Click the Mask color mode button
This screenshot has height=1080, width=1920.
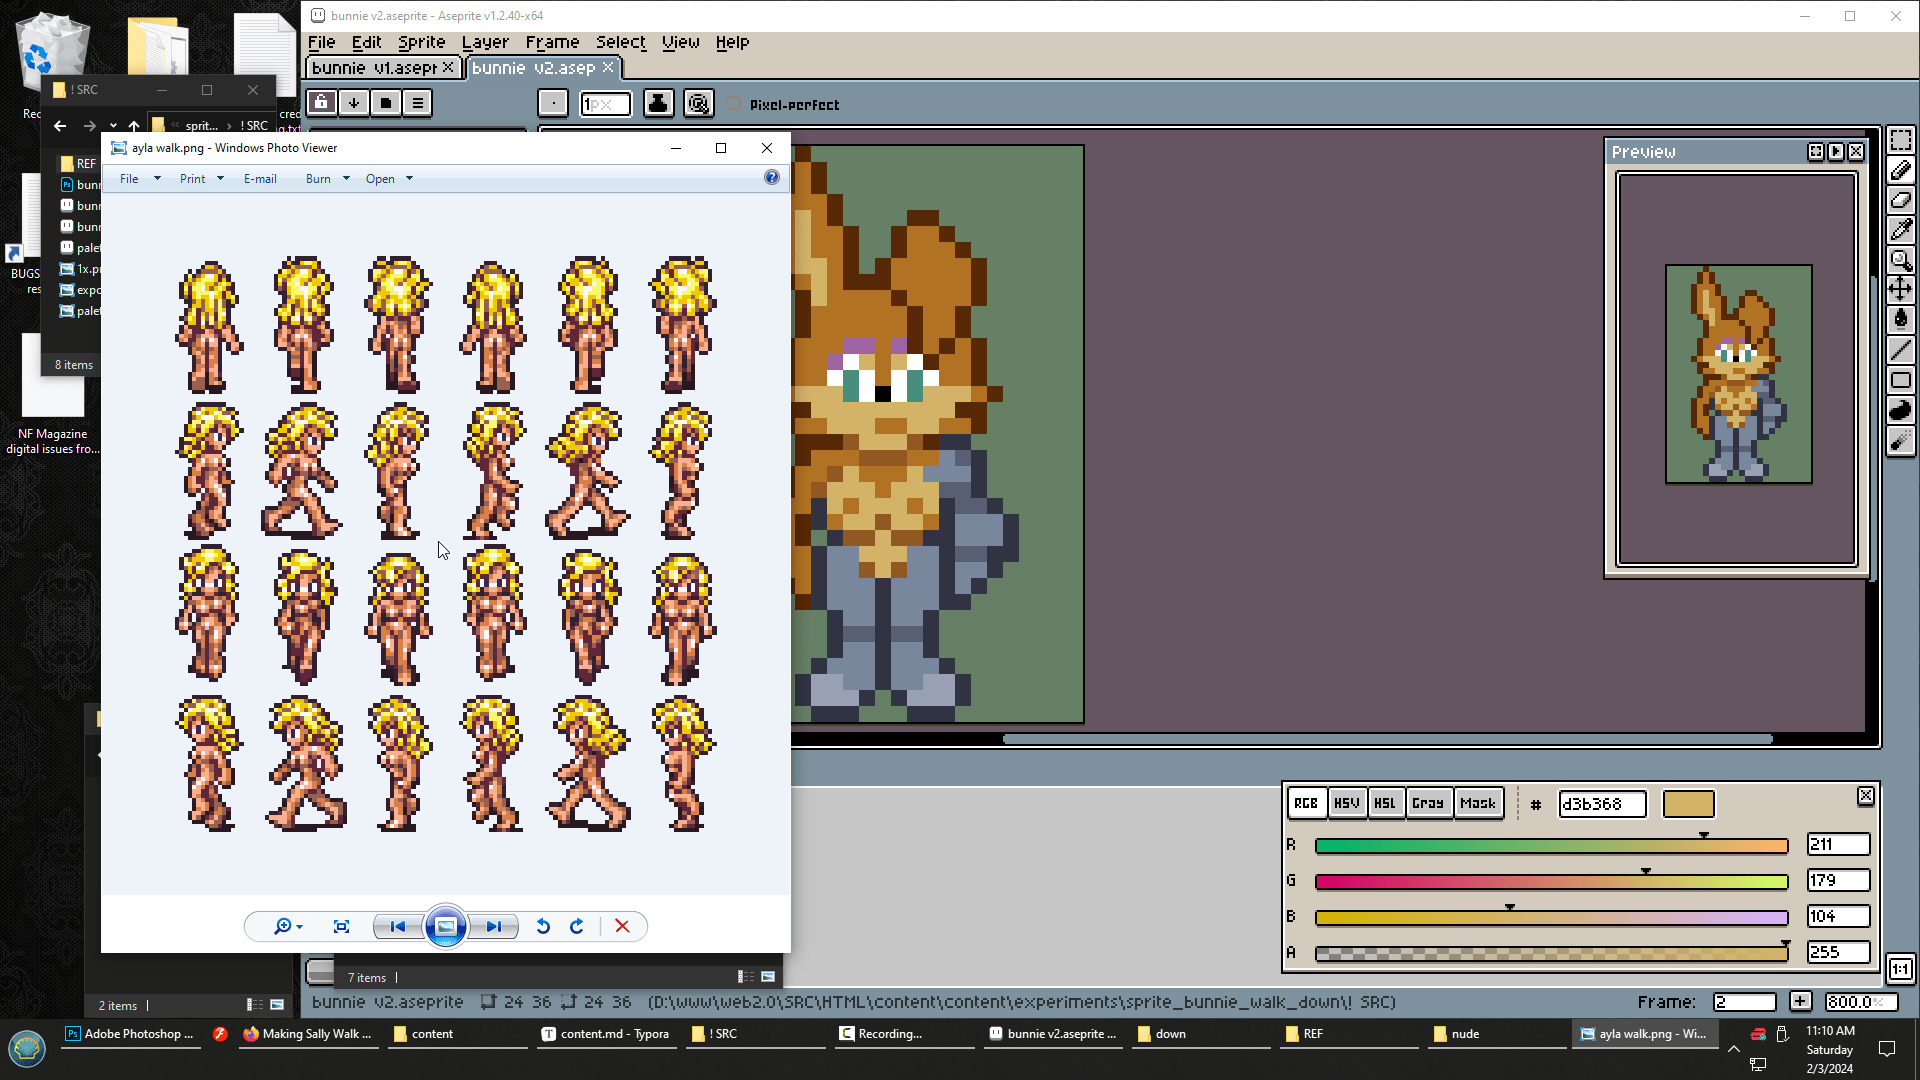pyautogui.click(x=1477, y=803)
